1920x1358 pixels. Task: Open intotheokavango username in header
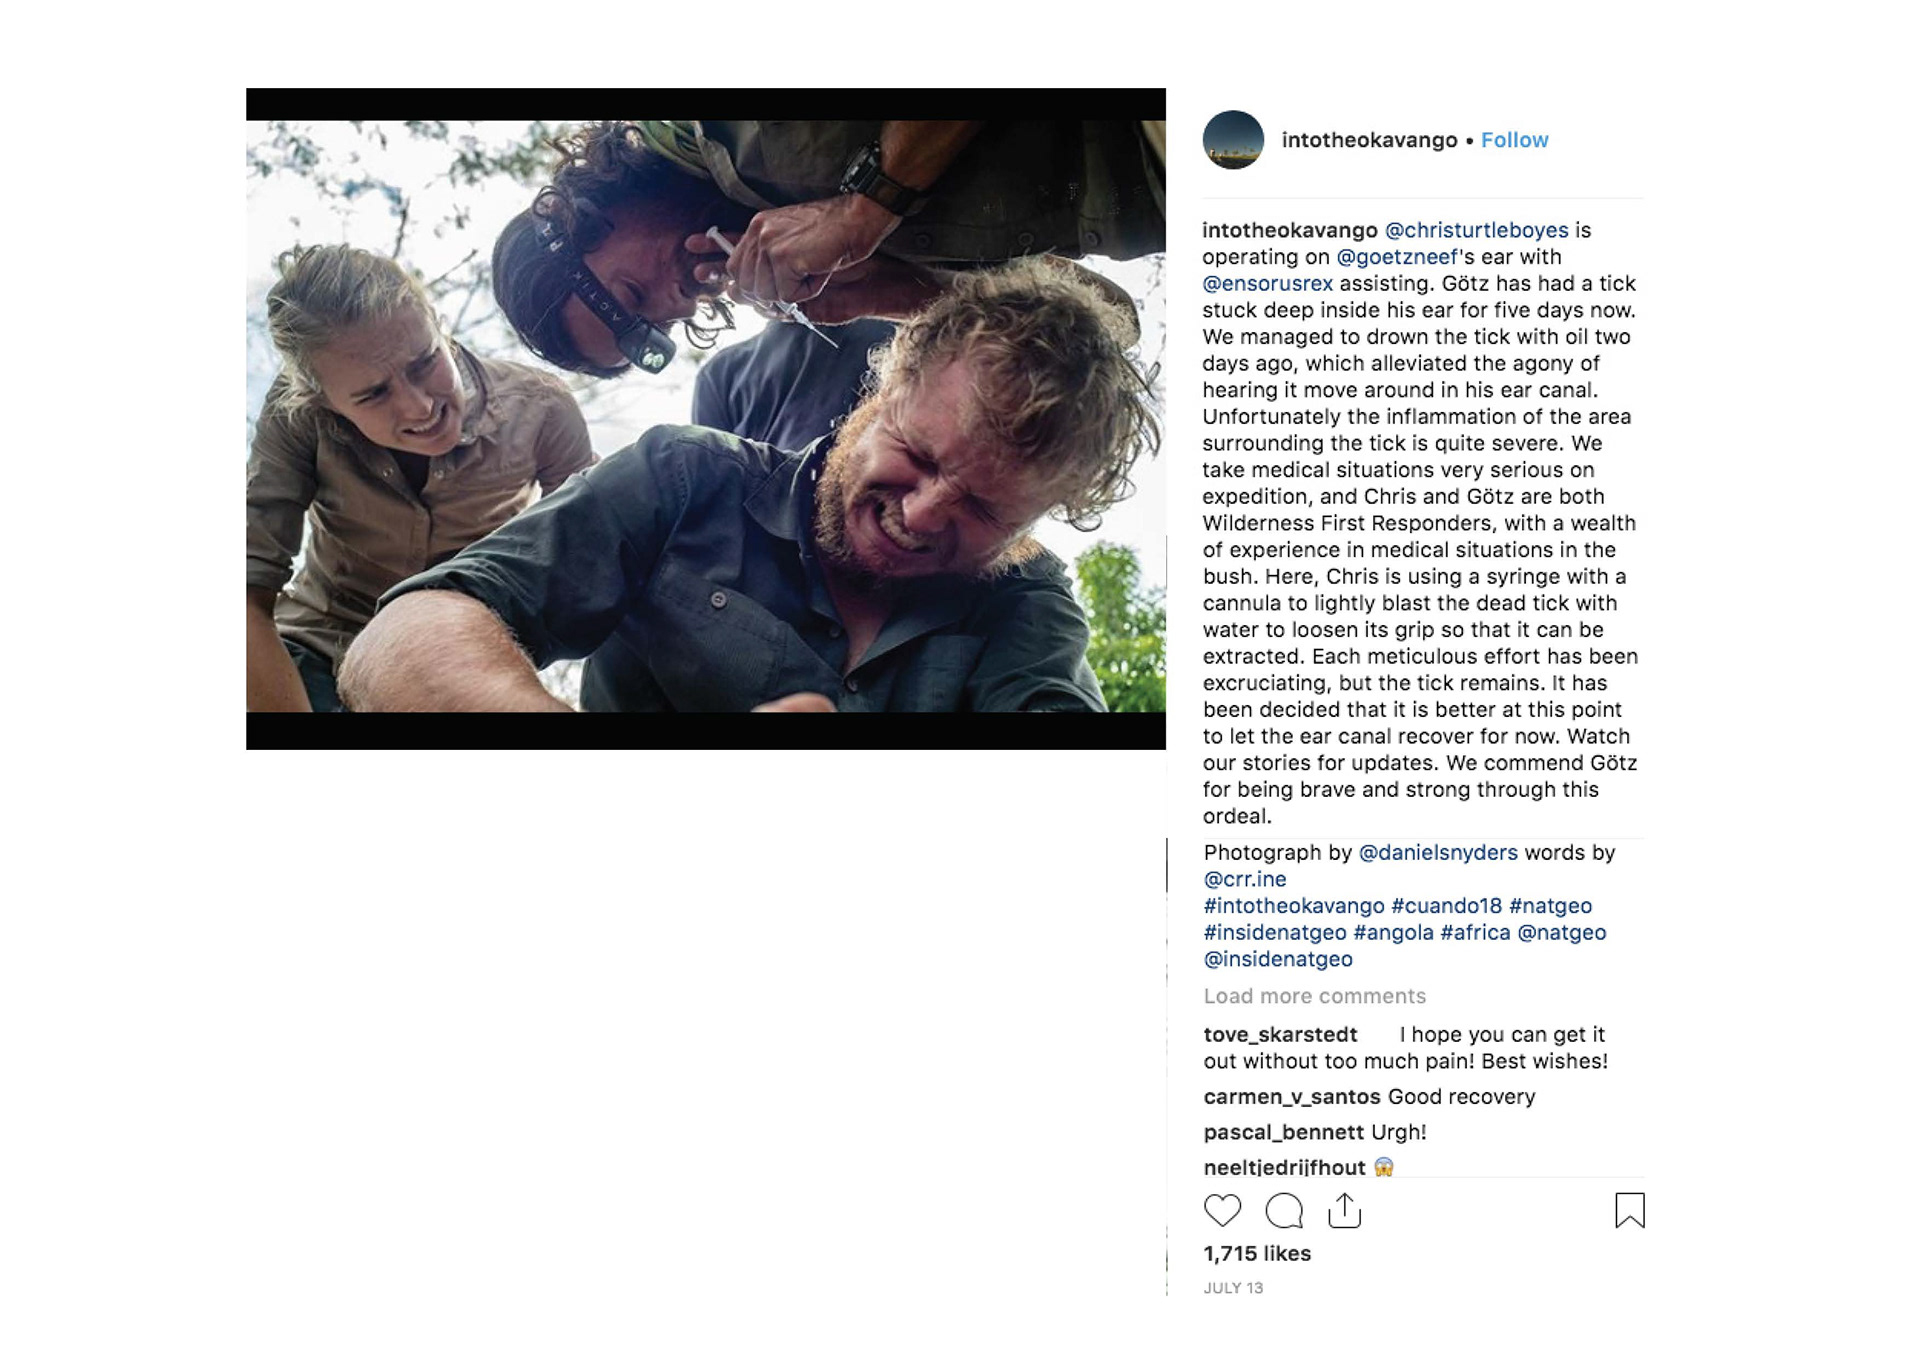(1369, 140)
